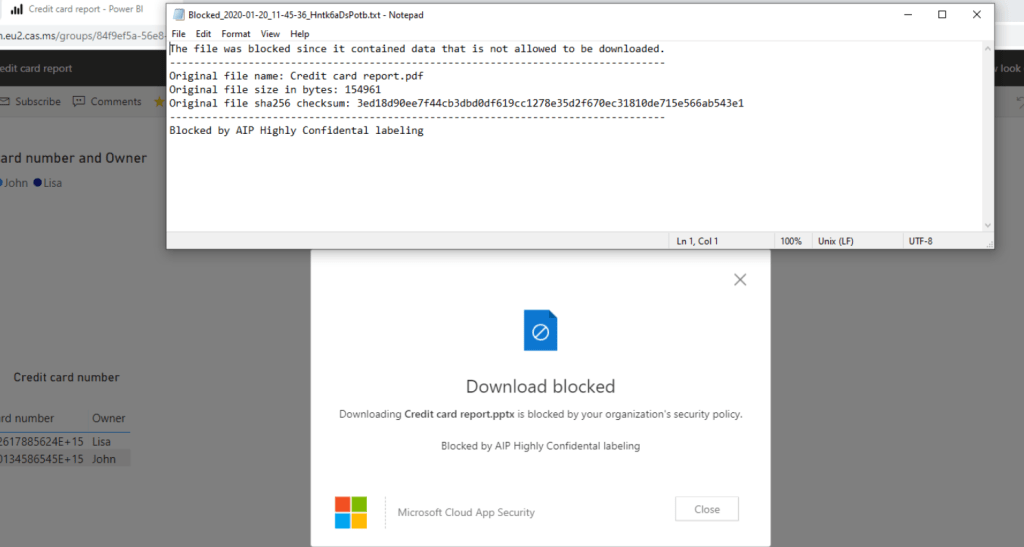1024x547 pixels.
Task: Open the Edit menu in Notepad
Action: coord(203,34)
